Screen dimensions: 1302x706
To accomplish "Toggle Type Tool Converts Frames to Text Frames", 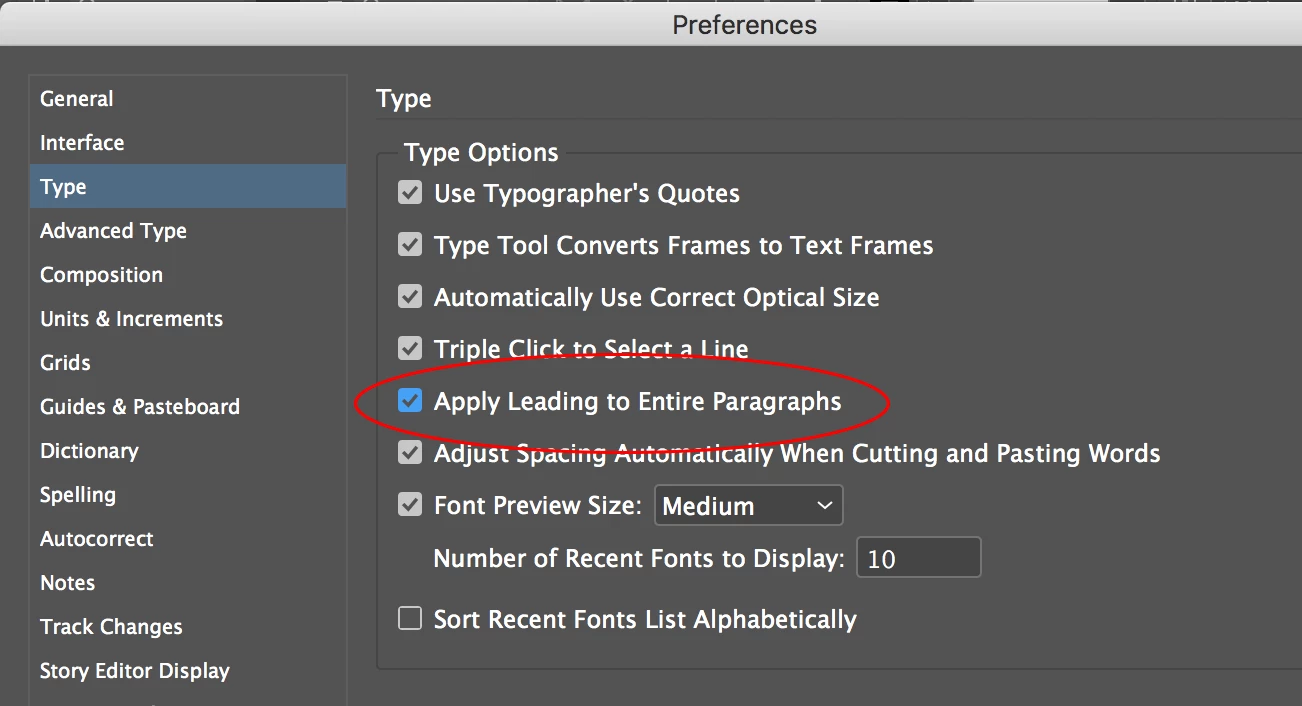I will (x=410, y=245).
